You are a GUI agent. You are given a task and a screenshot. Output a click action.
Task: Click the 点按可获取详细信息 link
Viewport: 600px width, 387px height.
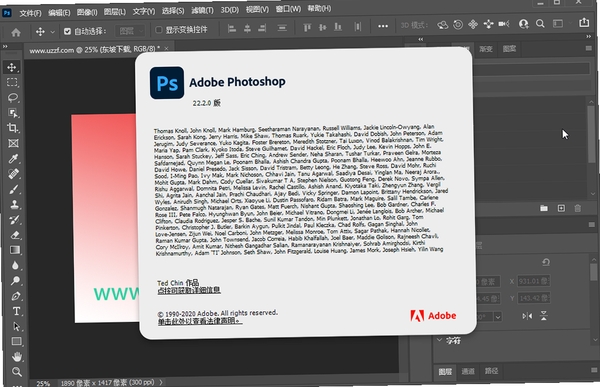(x=189, y=290)
